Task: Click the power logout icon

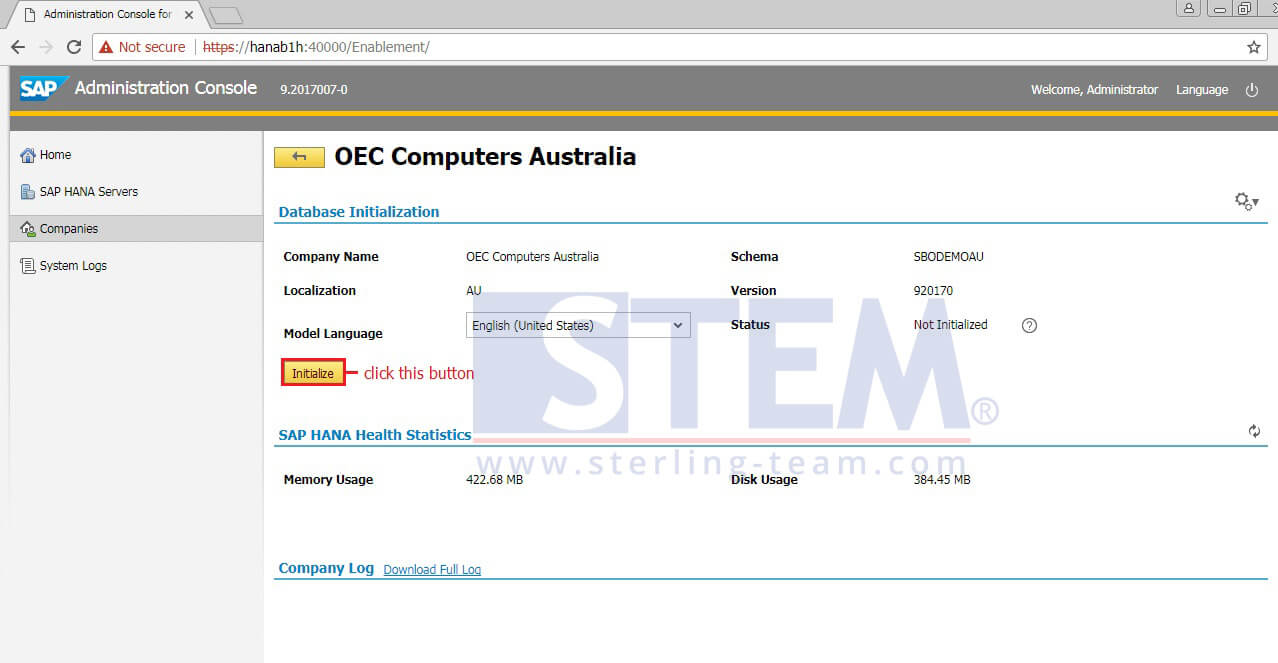Action: coord(1252,90)
